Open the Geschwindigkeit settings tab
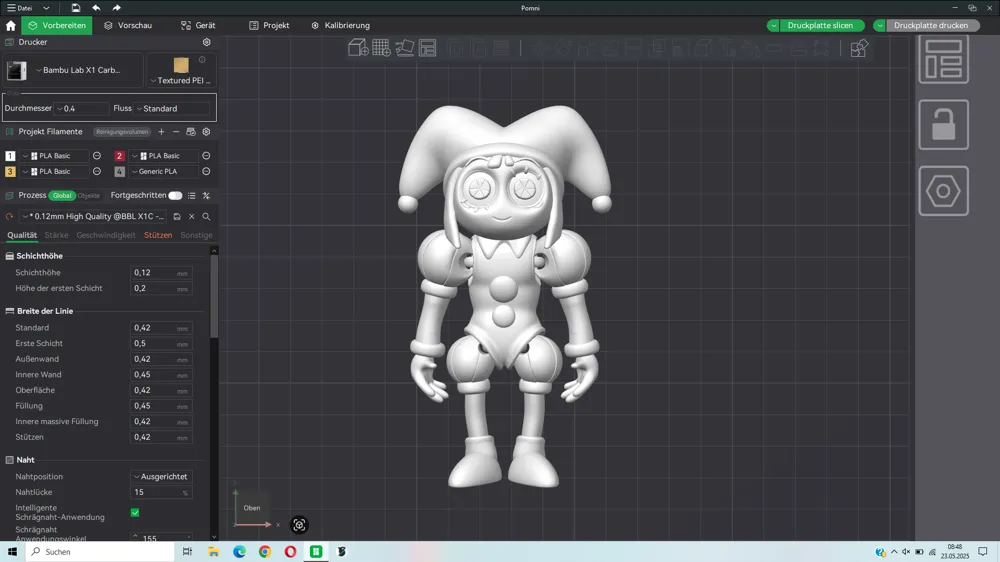Viewport: 1000px width, 562px height. [x=106, y=235]
